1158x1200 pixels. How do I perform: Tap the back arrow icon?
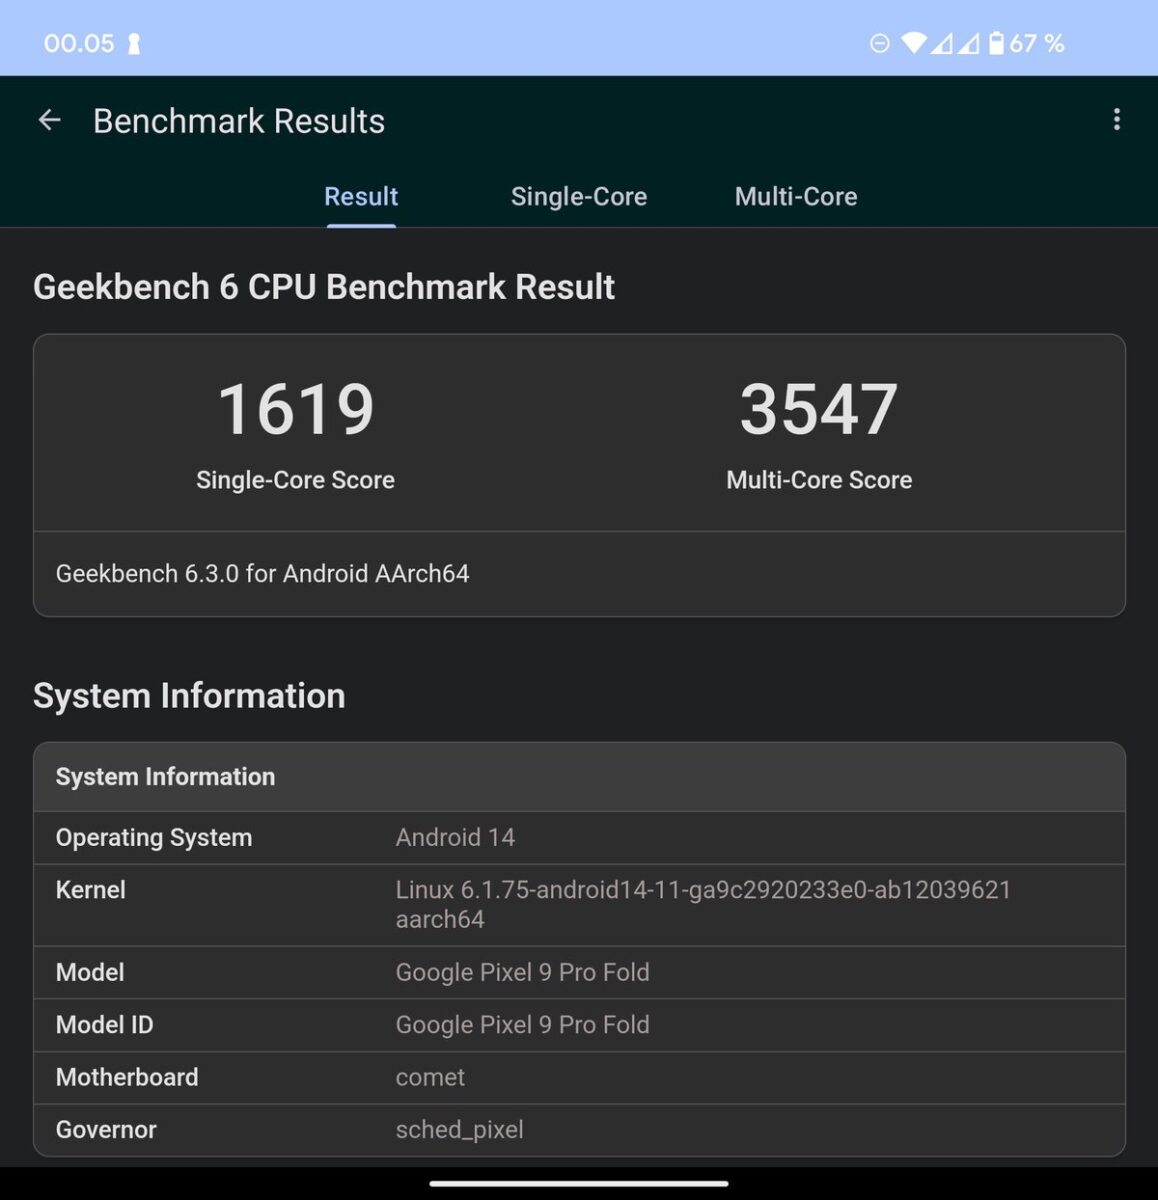coord(49,121)
